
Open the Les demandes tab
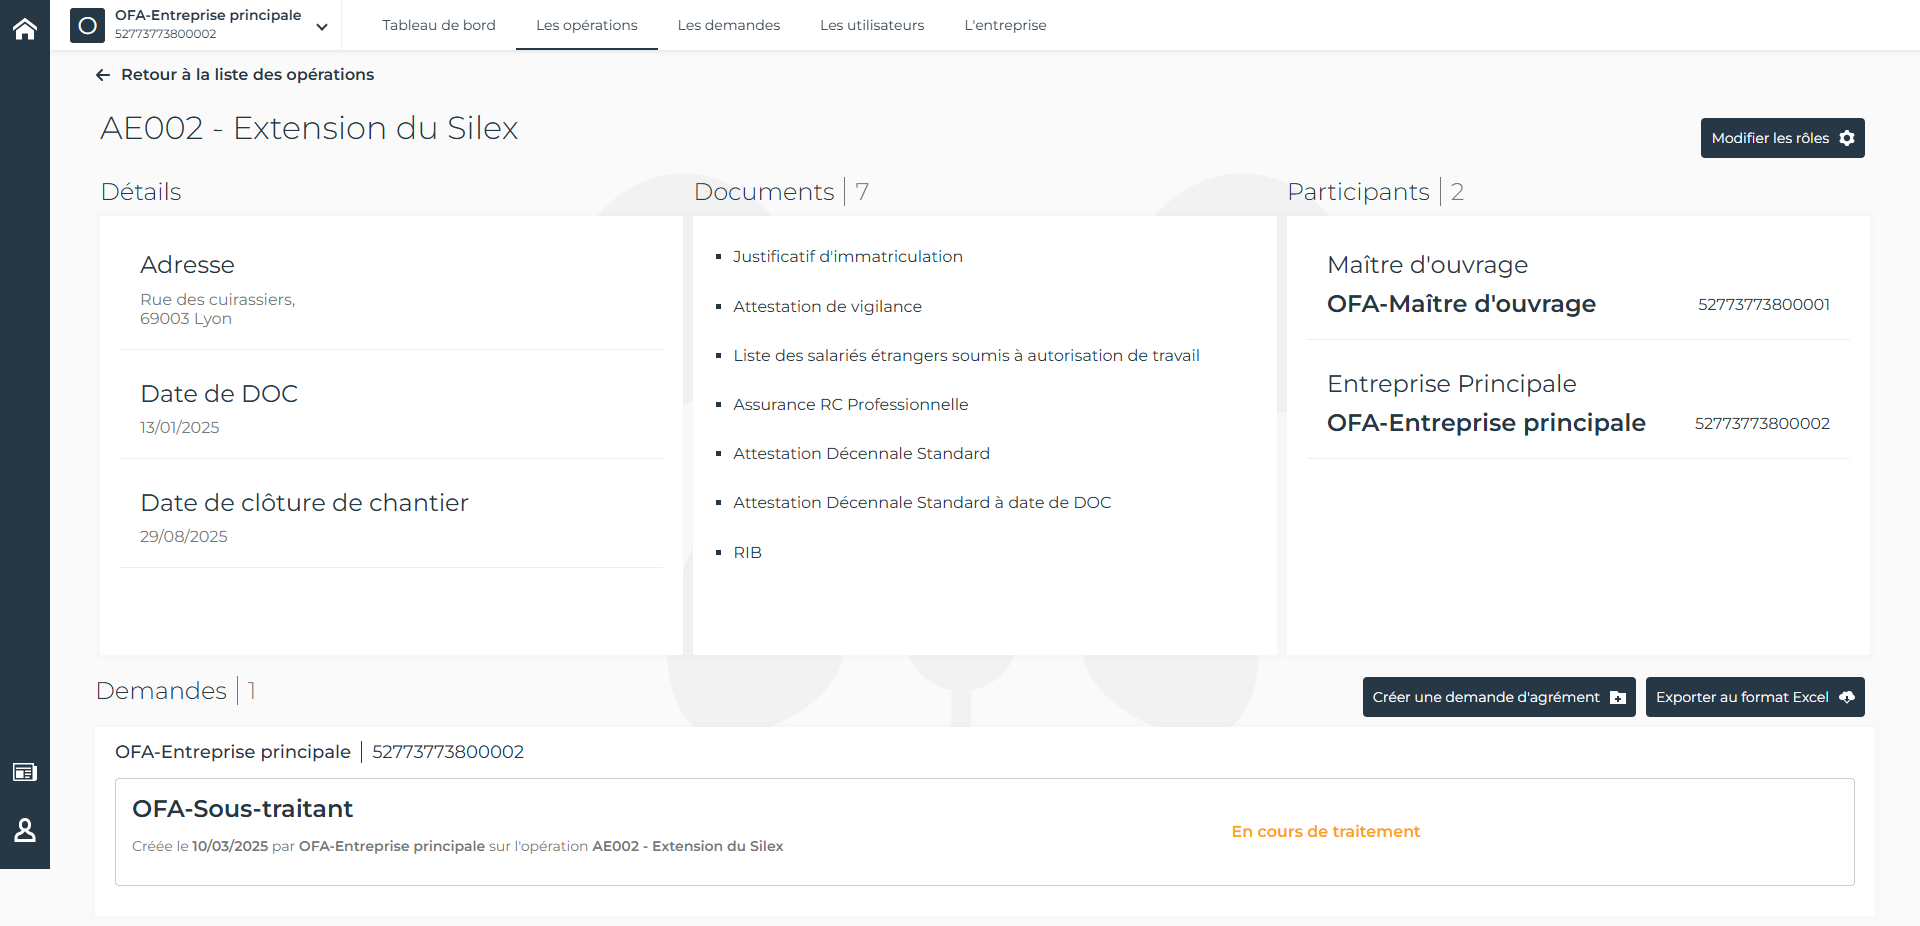coord(729,25)
